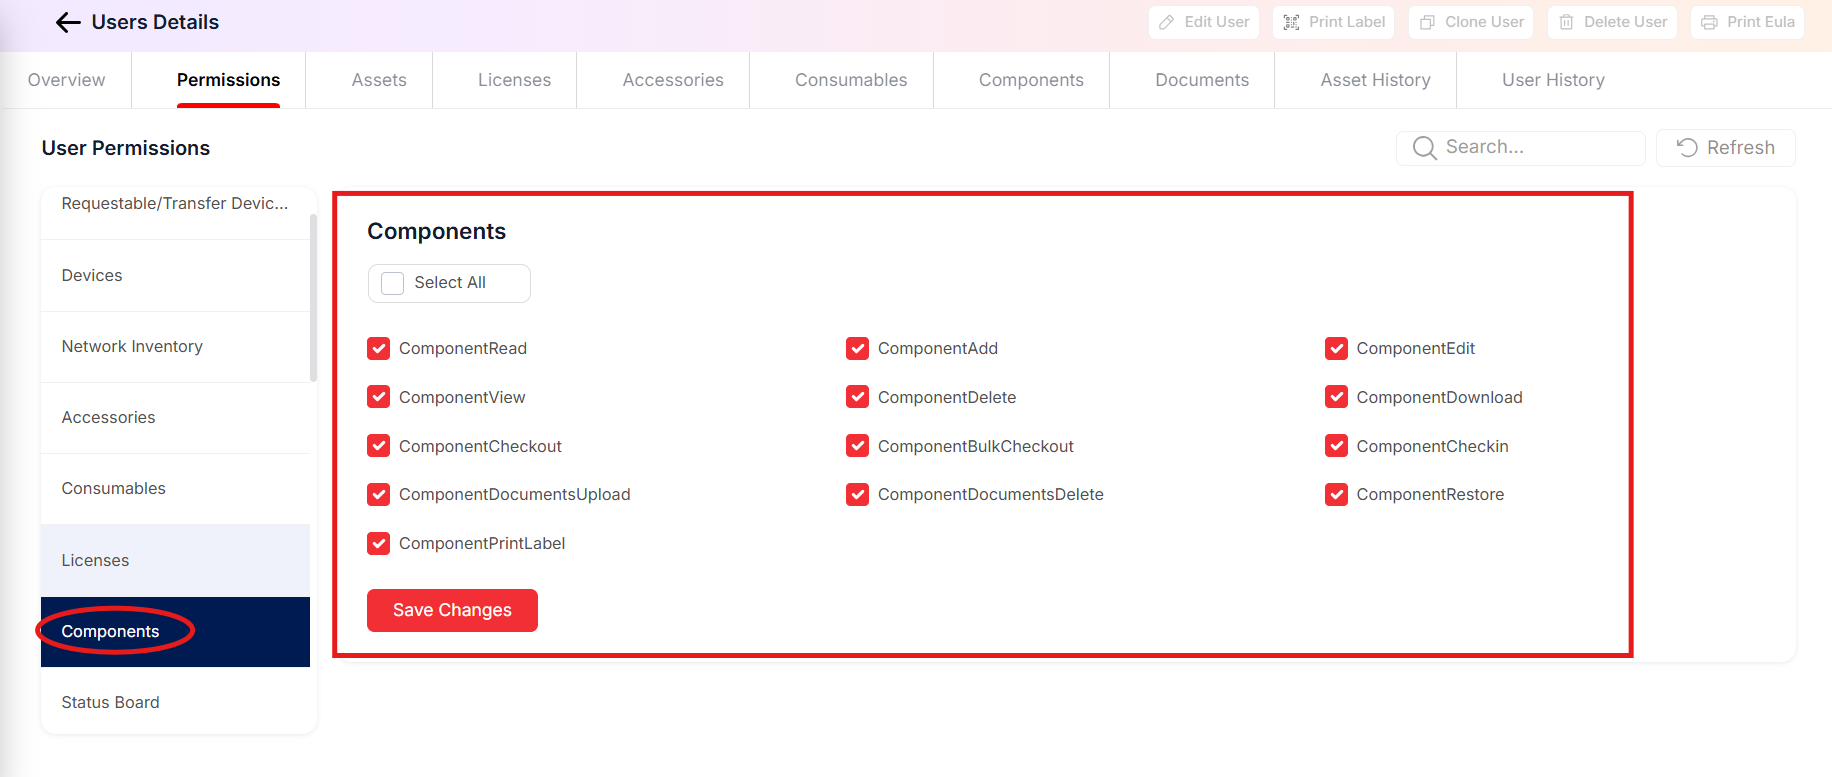Select Licenses in the permissions sidebar
The width and height of the screenshot is (1832, 777).
point(175,560)
